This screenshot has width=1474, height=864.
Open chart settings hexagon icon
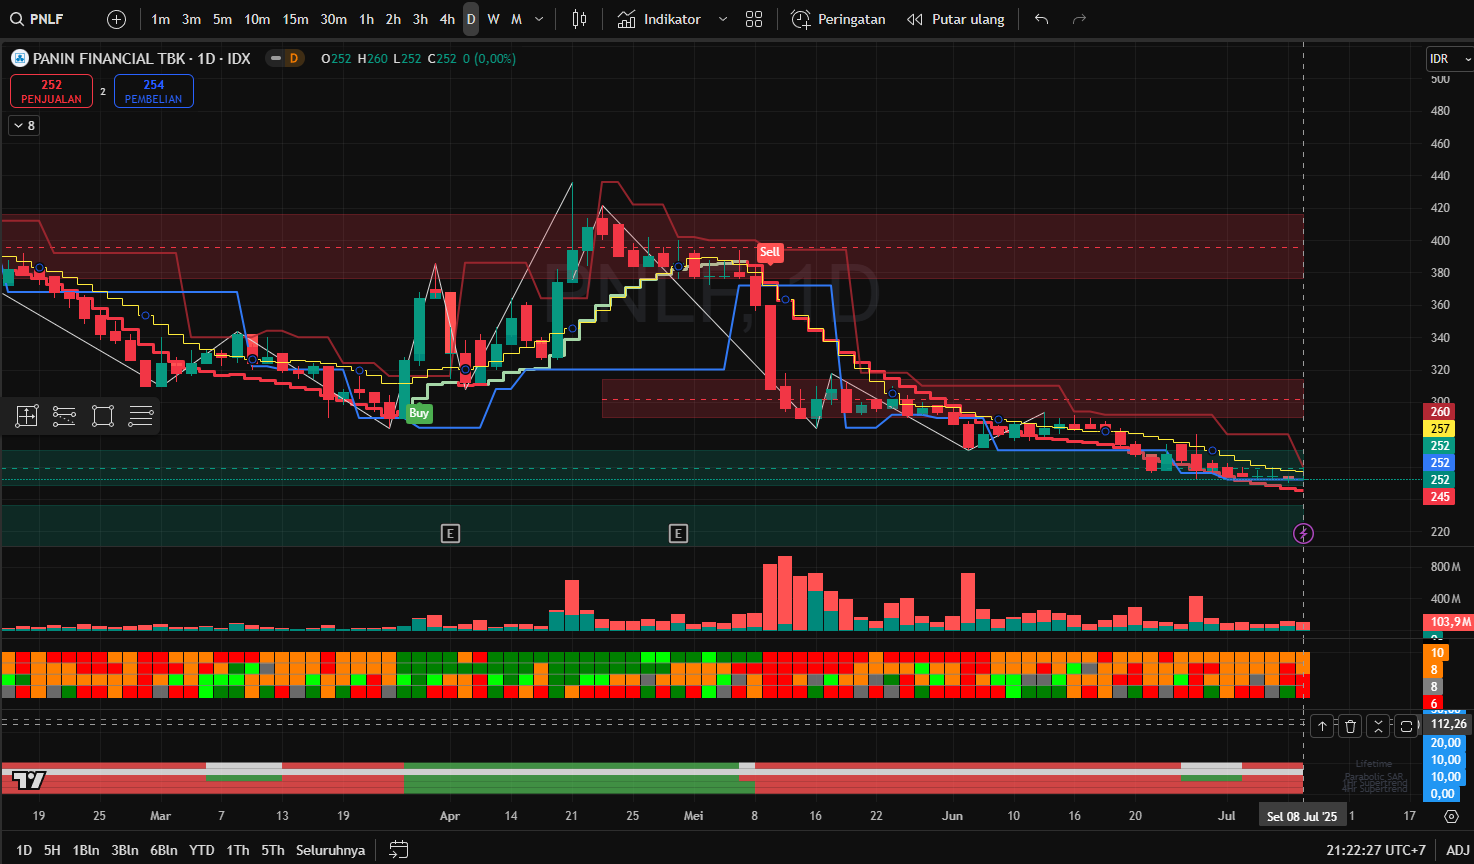point(1451,816)
